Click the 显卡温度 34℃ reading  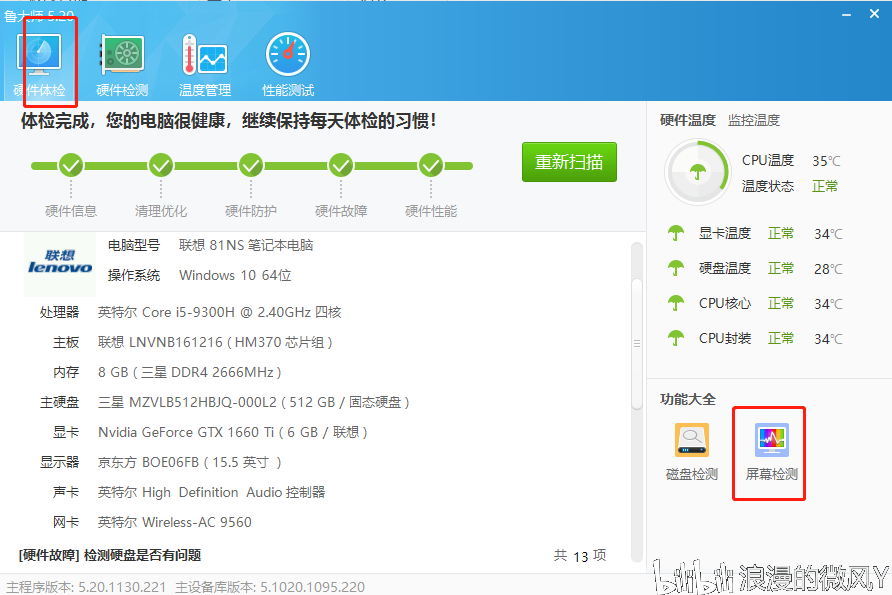pos(828,234)
